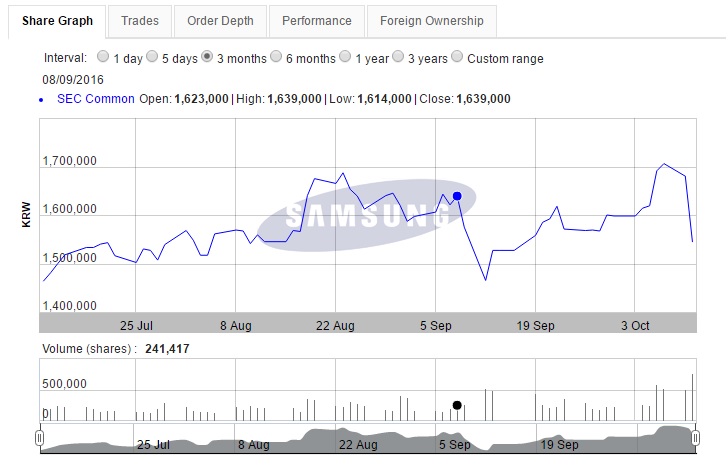Screen dimensions: 728x465
Task: Click the blue SEC Common legend dot
Action: click(41, 100)
